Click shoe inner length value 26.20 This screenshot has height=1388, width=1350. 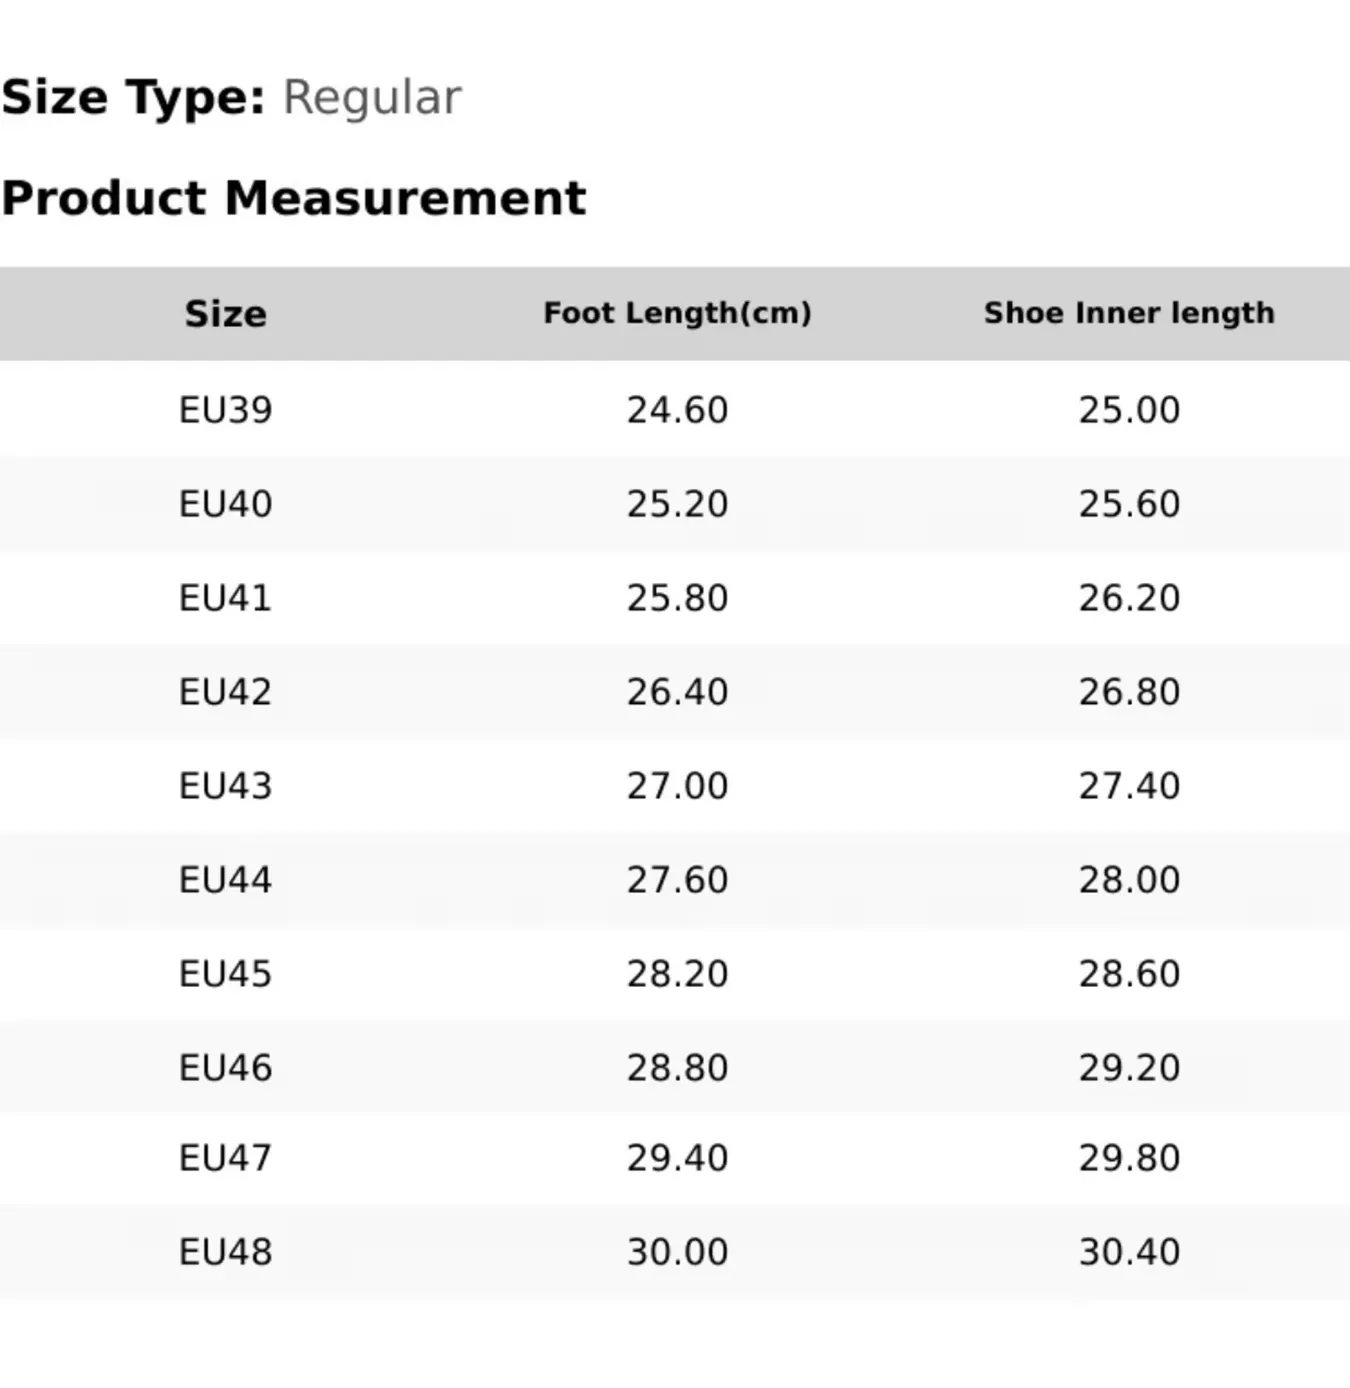[x=1129, y=598]
